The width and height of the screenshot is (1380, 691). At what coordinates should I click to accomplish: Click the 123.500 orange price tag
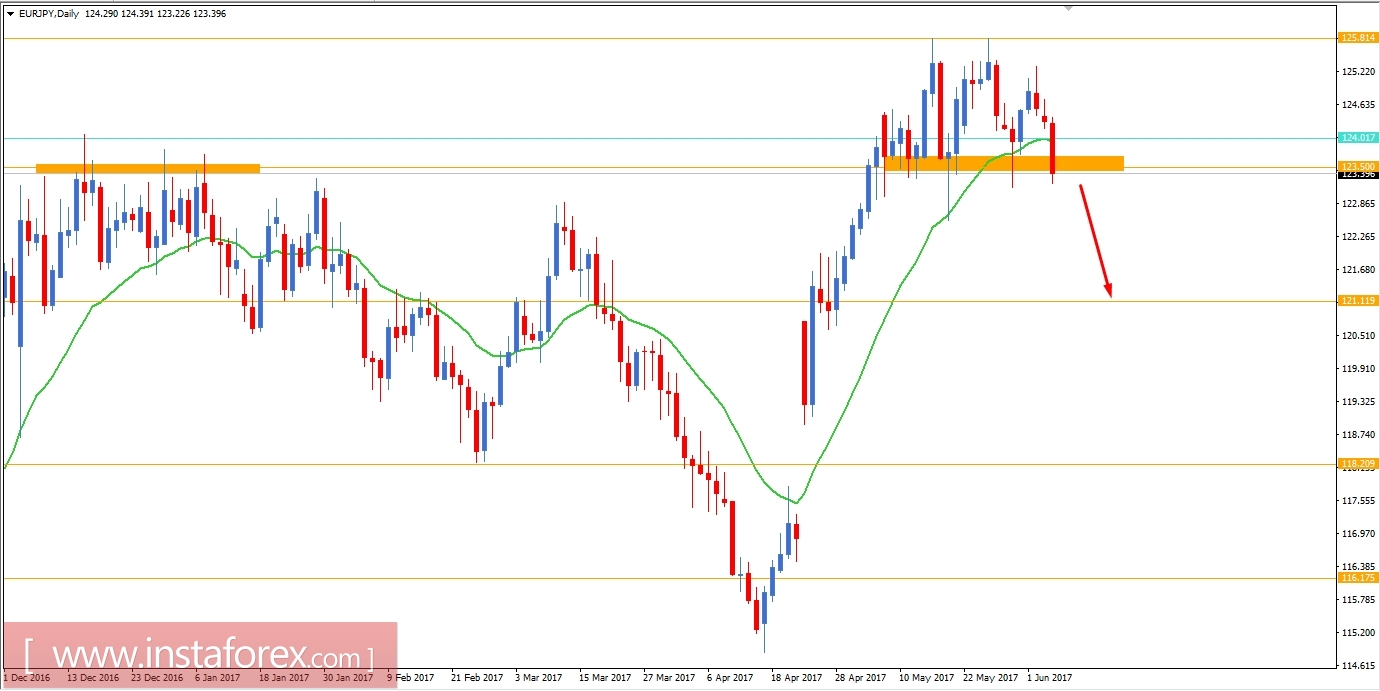point(1360,164)
